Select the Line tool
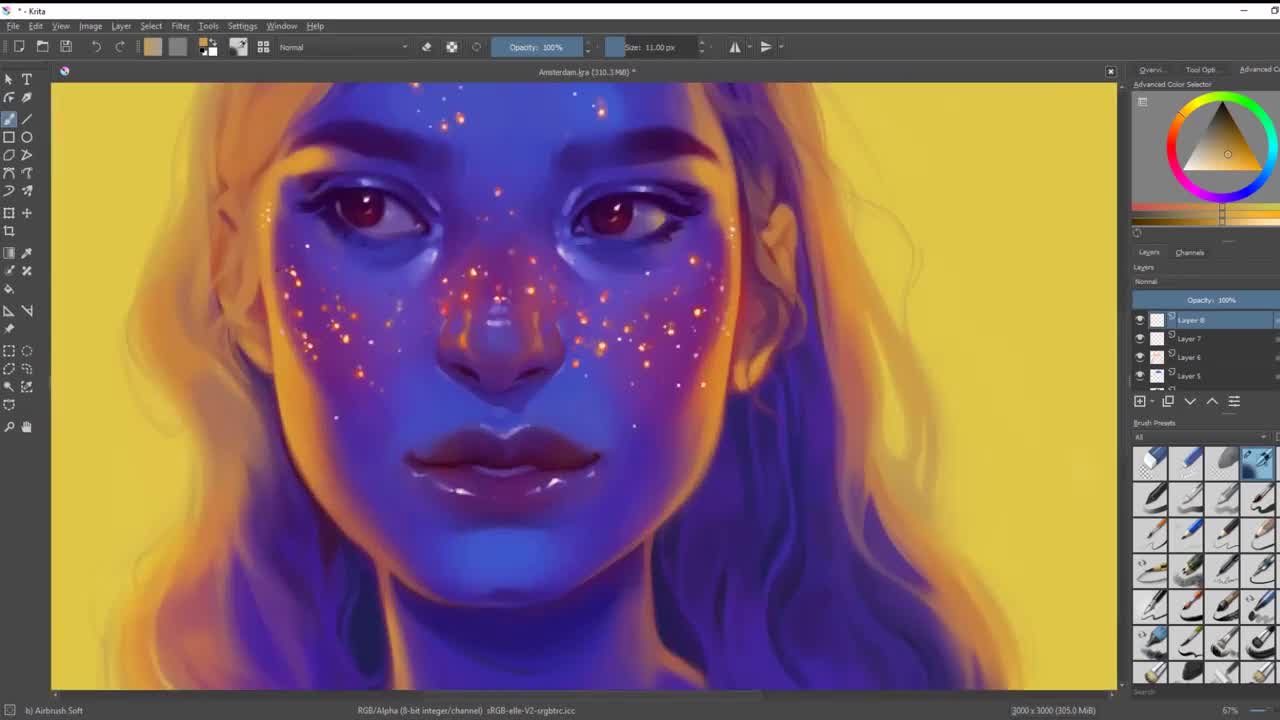This screenshot has height=720, width=1280. click(x=27, y=118)
